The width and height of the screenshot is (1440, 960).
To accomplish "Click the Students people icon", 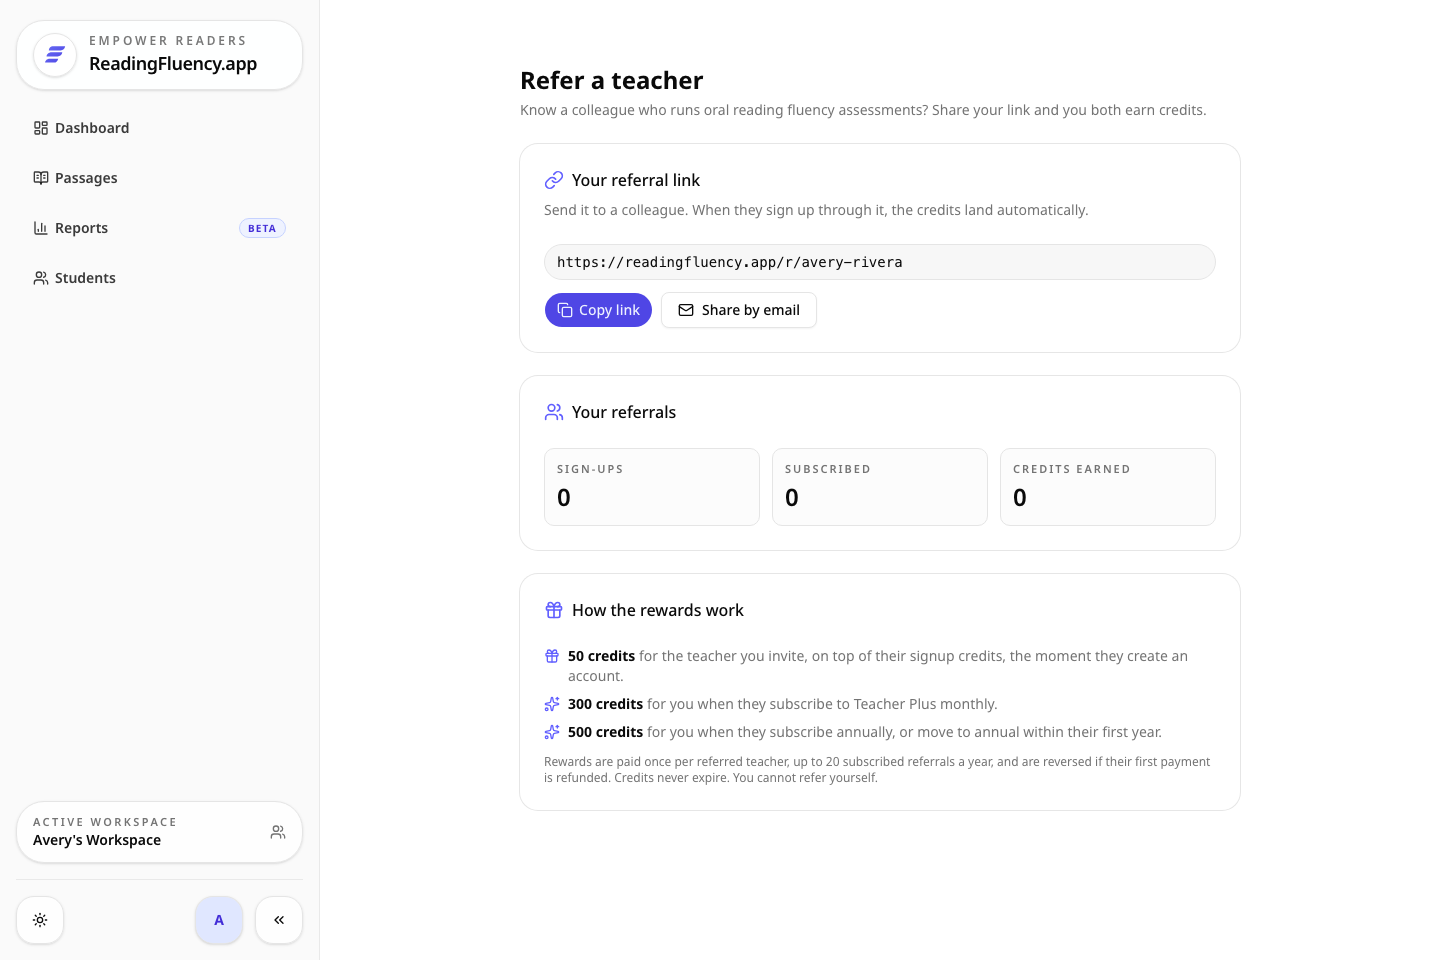I will (x=41, y=278).
